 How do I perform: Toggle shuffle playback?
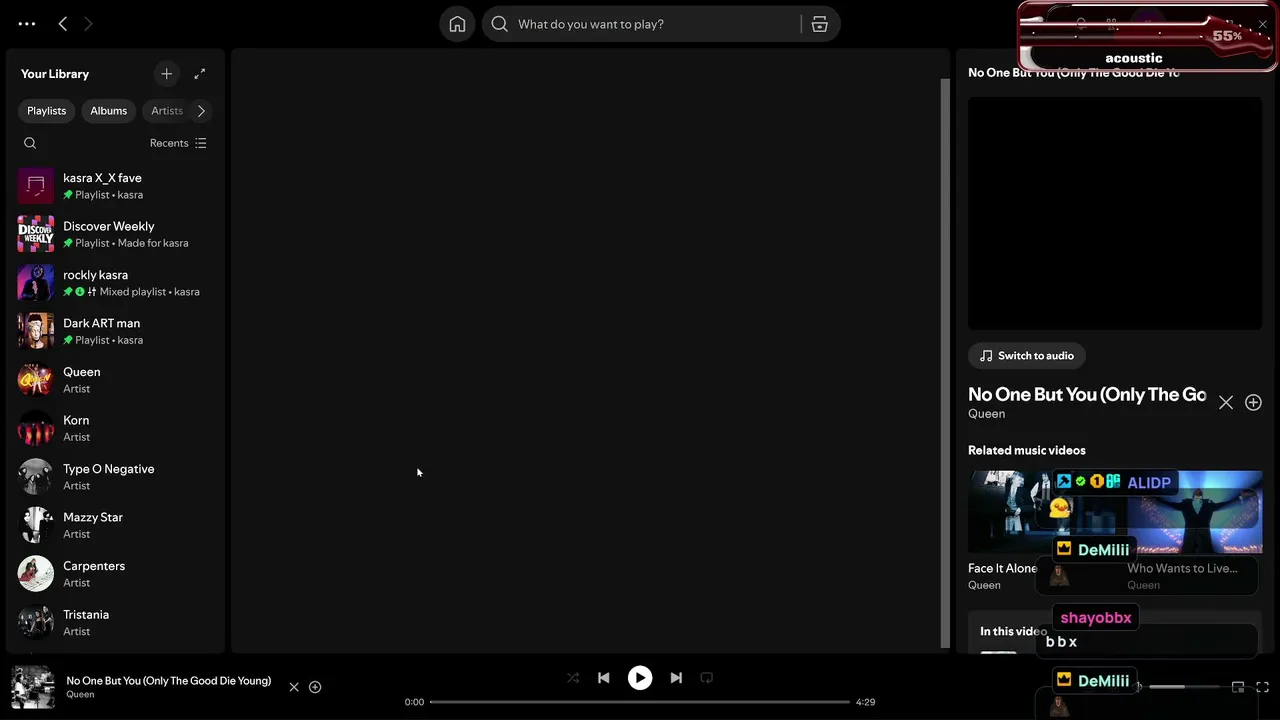pyautogui.click(x=573, y=678)
